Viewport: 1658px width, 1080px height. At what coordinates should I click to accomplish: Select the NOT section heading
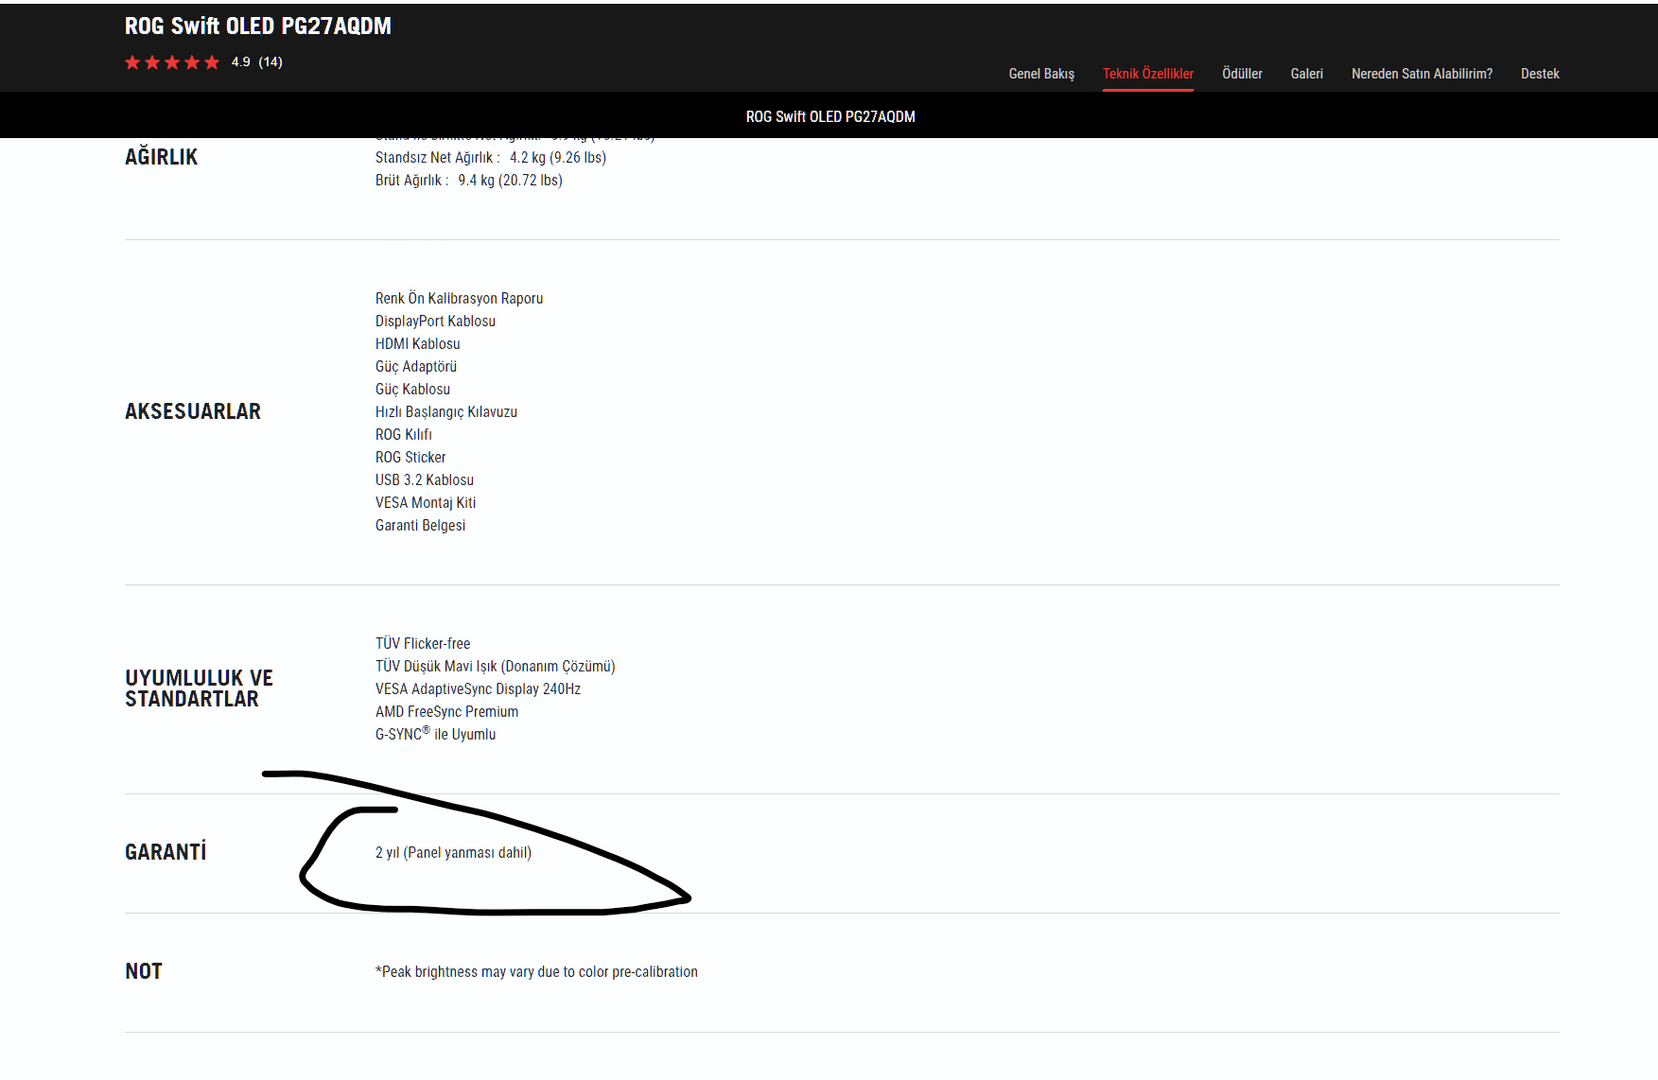coord(144,972)
